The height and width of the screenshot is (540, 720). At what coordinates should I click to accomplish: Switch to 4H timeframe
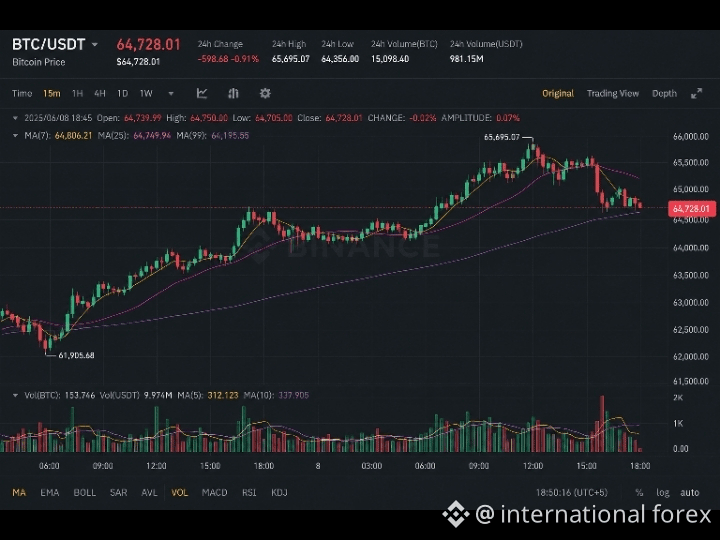click(100, 93)
